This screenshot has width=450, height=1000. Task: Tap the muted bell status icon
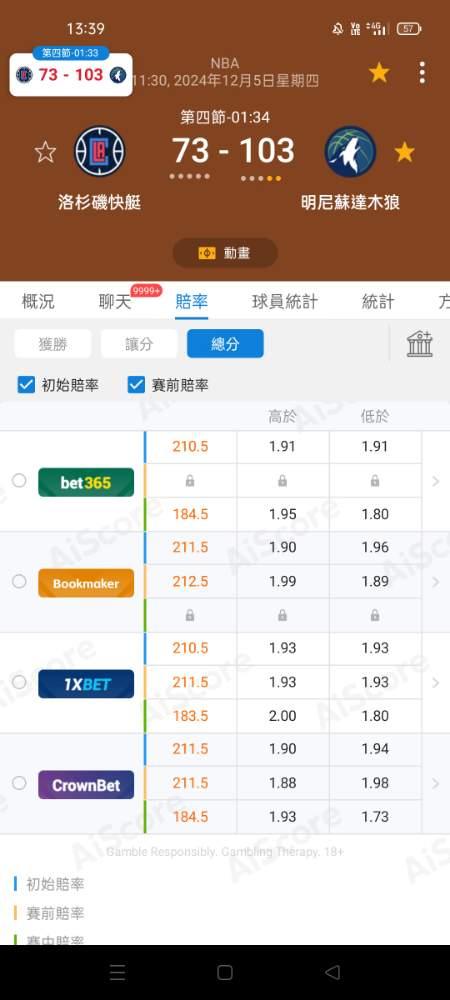pos(337,29)
